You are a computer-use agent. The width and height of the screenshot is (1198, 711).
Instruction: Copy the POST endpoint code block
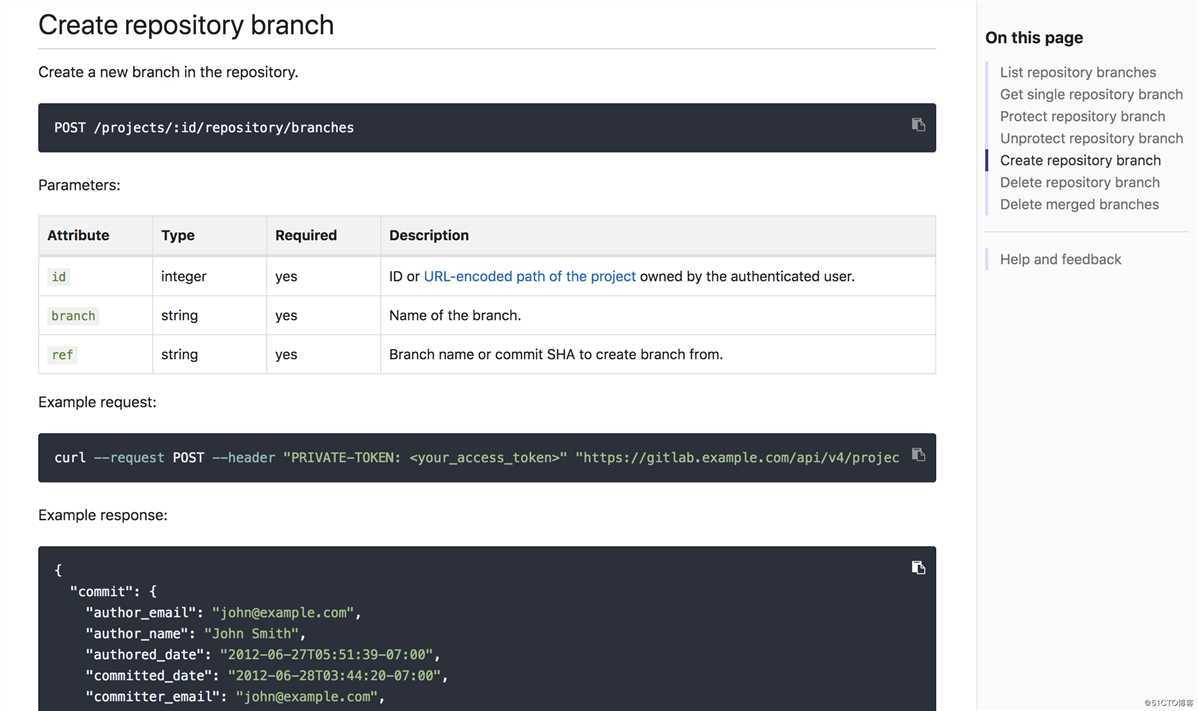(x=918, y=124)
